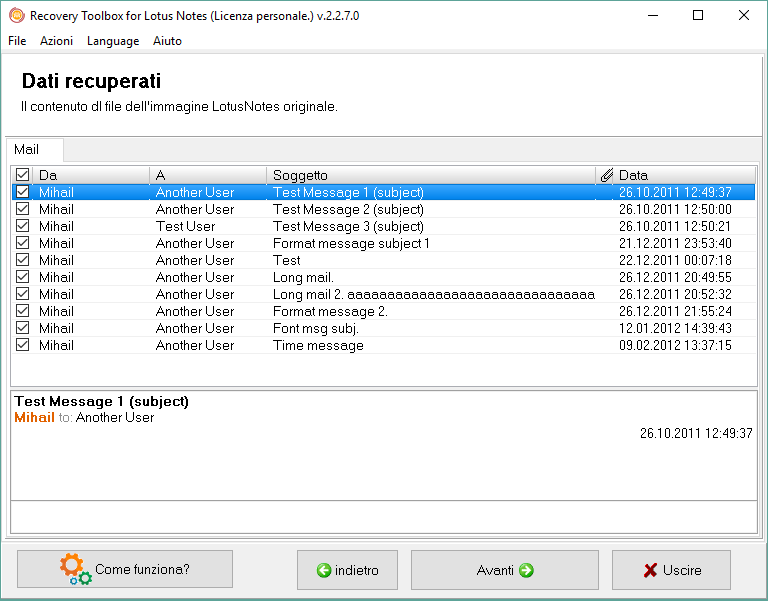Select the 'Long mail 2. aaaa...' subject
Viewport: 768px width, 601px height.
434,294
